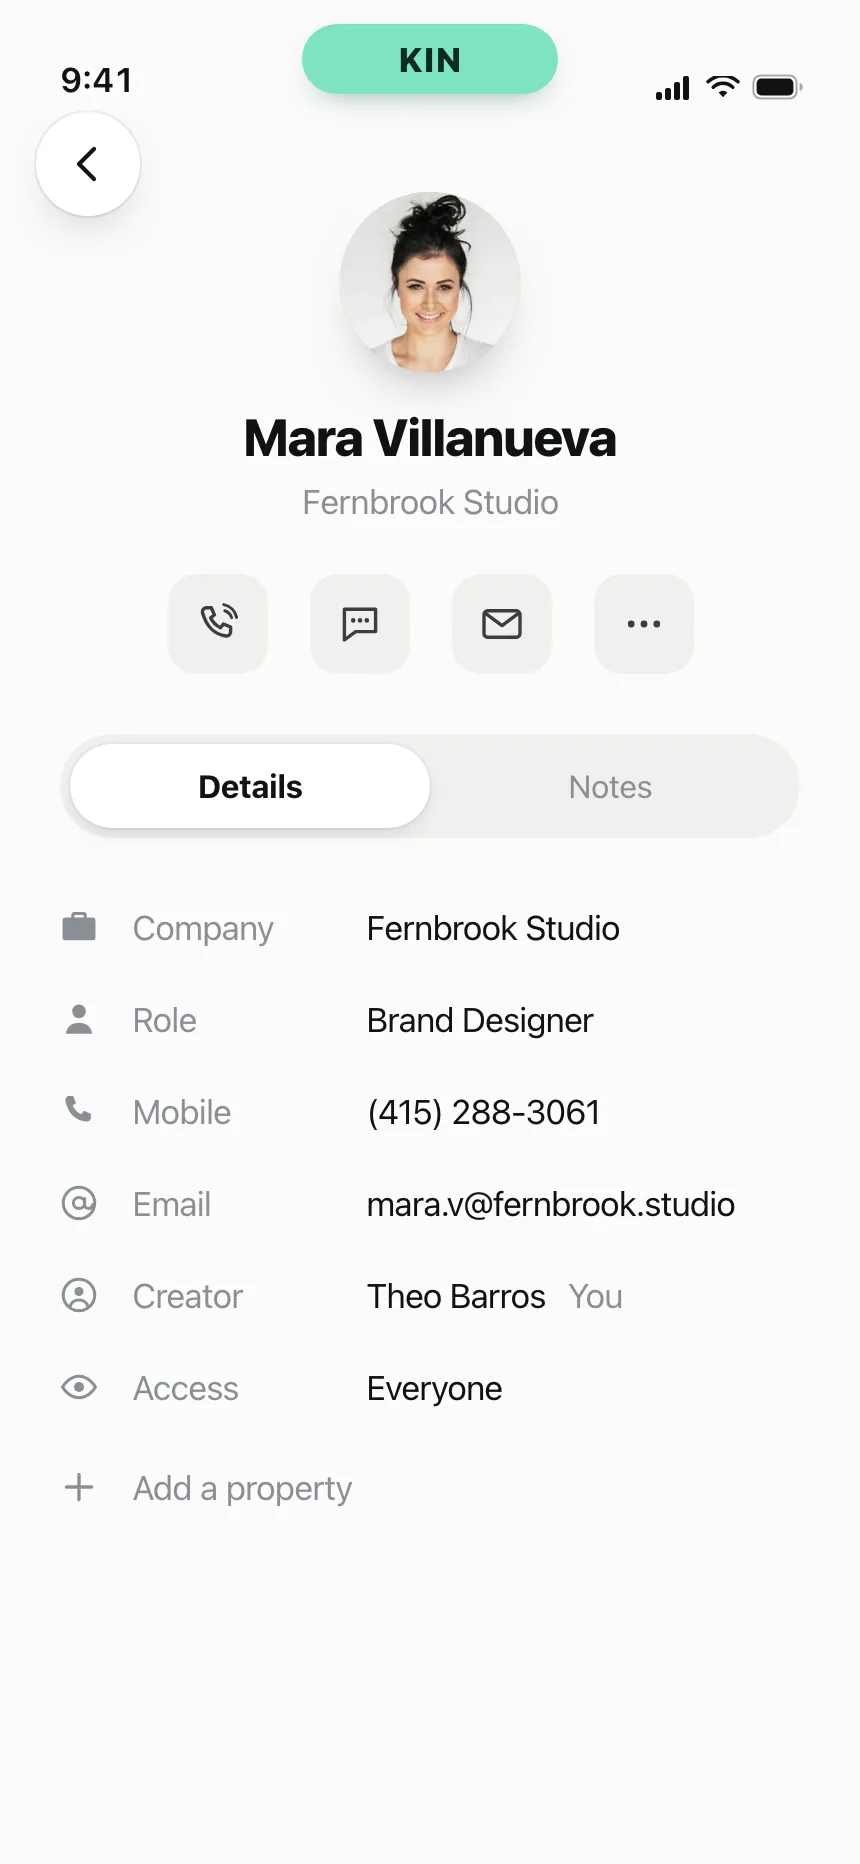
Task: Open chat via the message bubble icon
Action: click(x=360, y=623)
